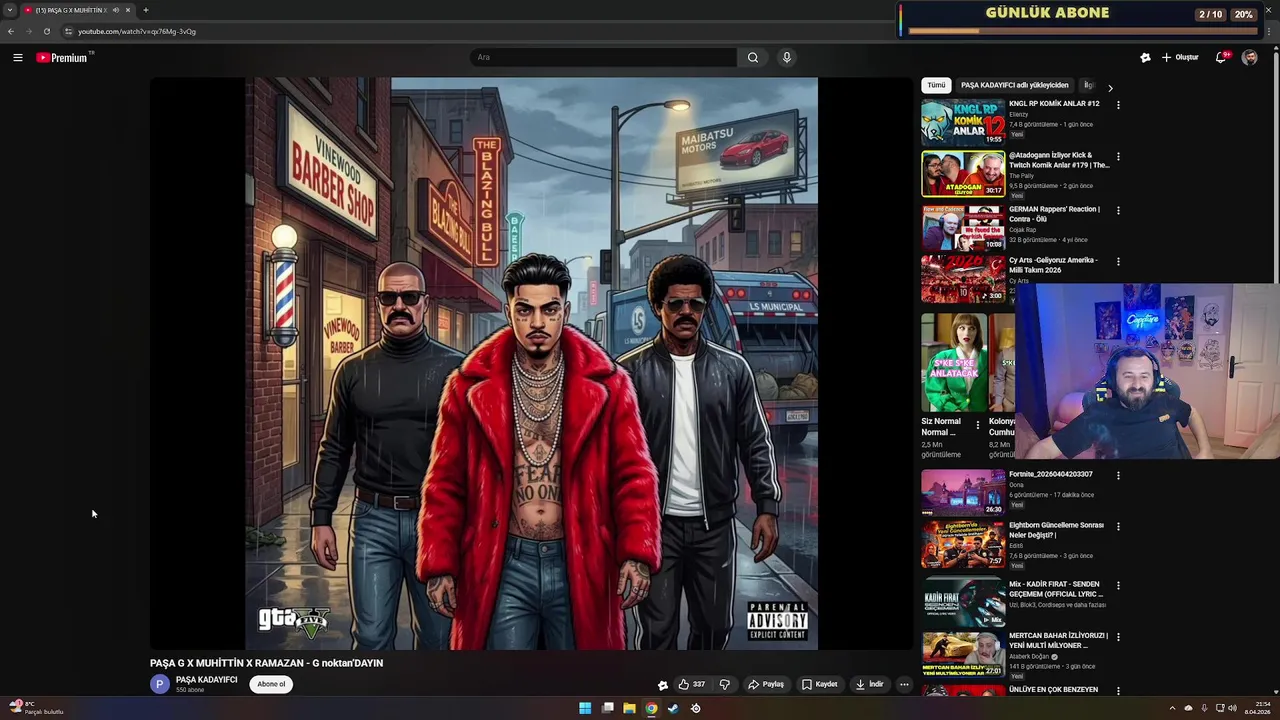
Task: Reload the page with refresh icon
Action: click(46, 31)
